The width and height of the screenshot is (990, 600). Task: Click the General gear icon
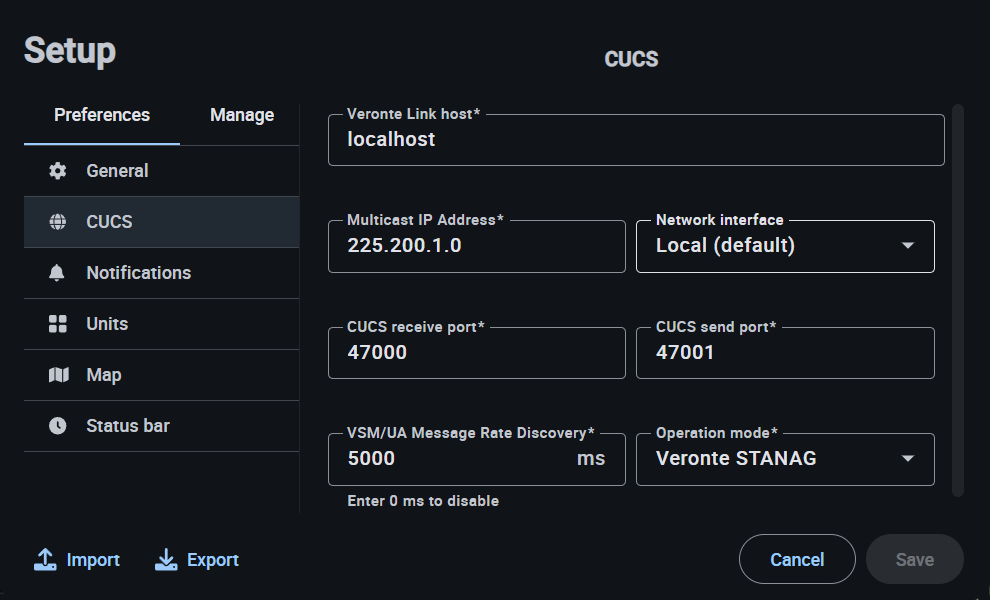pyautogui.click(x=57, y=171)
